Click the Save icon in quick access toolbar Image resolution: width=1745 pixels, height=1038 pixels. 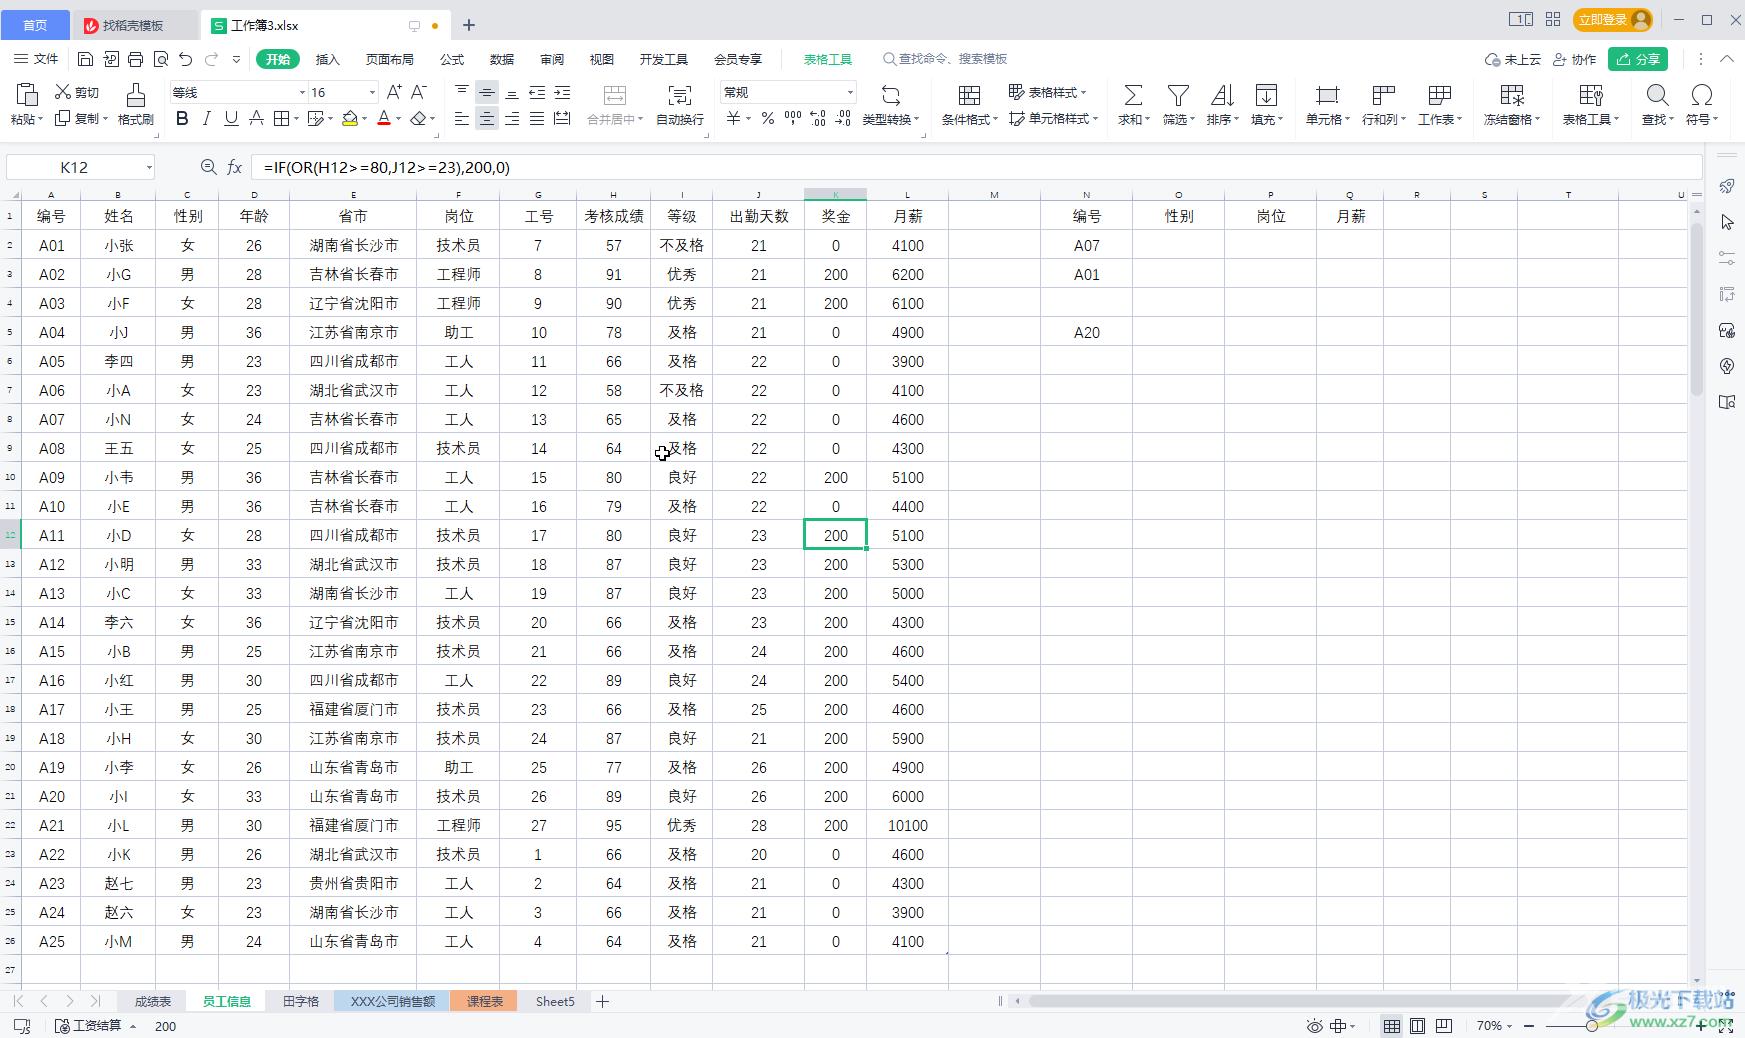pos(85,59)
